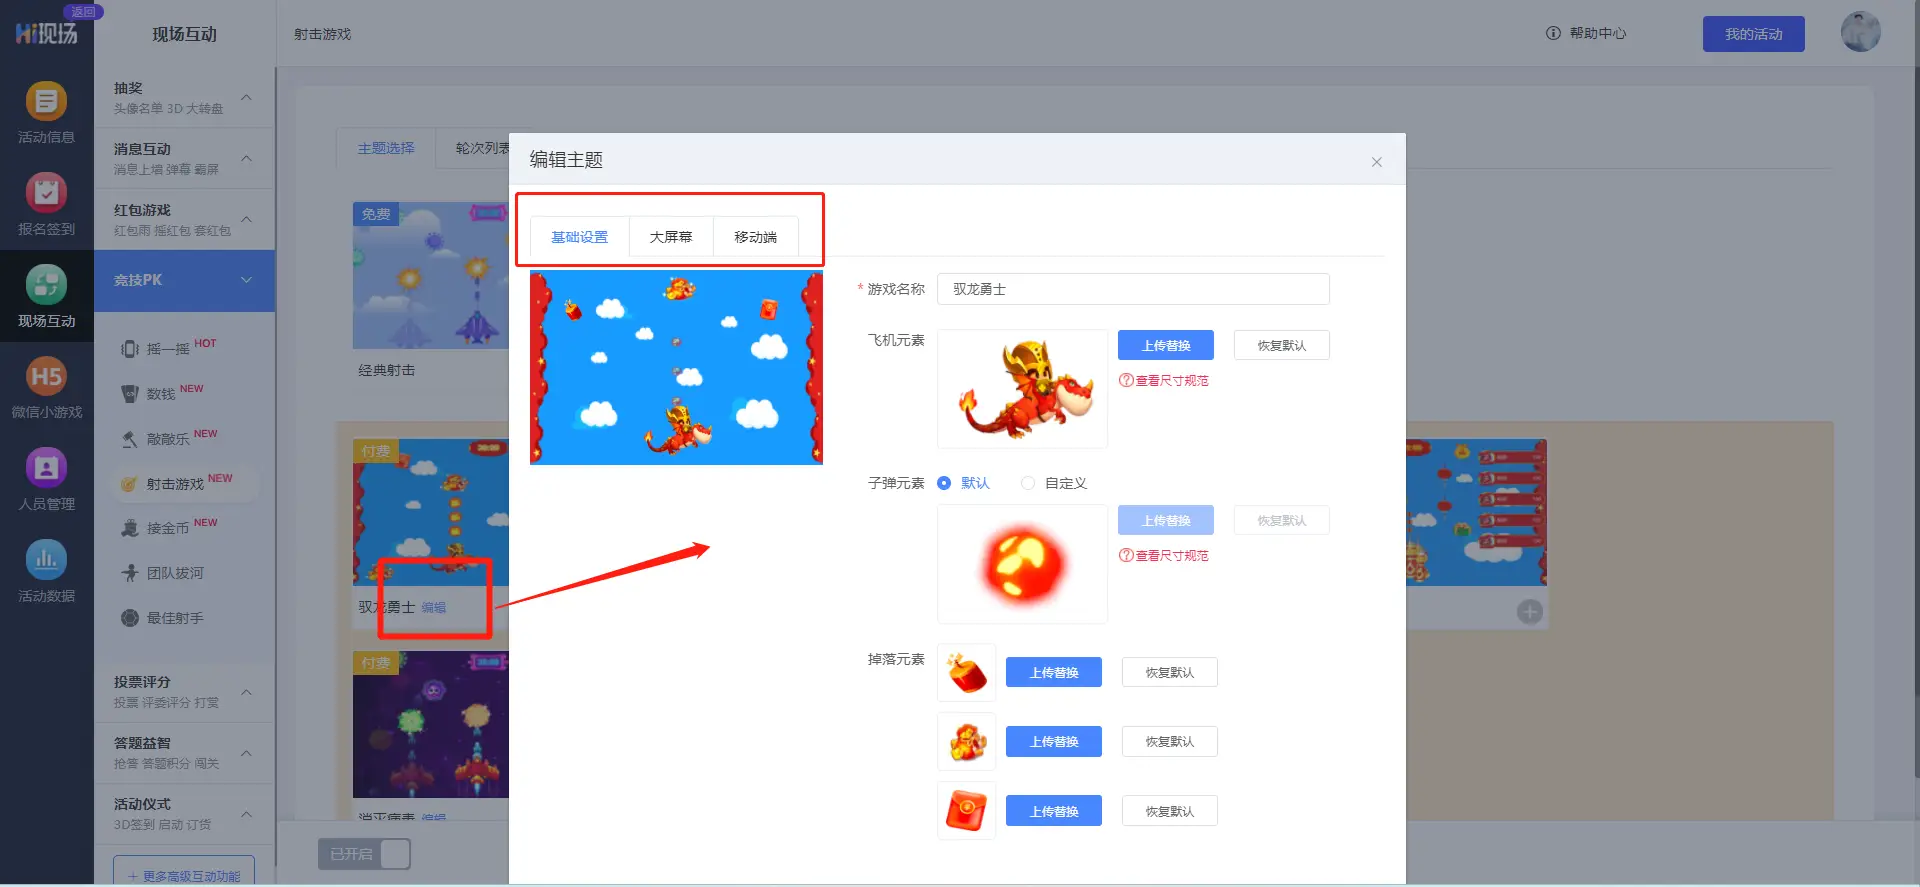Open the 活动数据 chart icon
Screen dimensions: 1920x887
pos(46,560)
